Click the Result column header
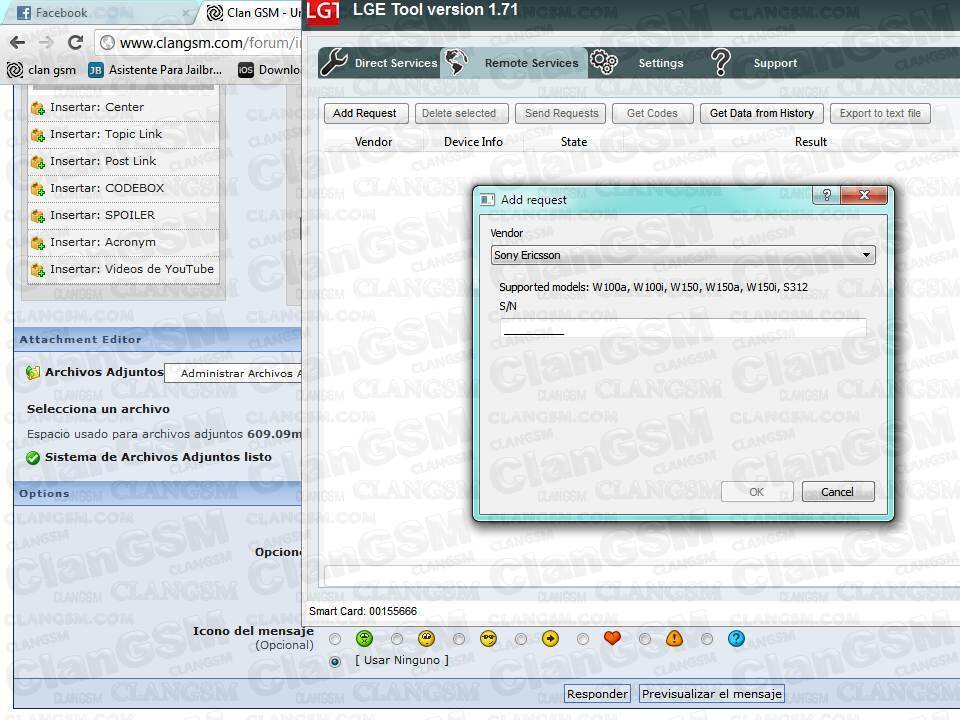Screen dimensions: 960x720 [810, 141]
